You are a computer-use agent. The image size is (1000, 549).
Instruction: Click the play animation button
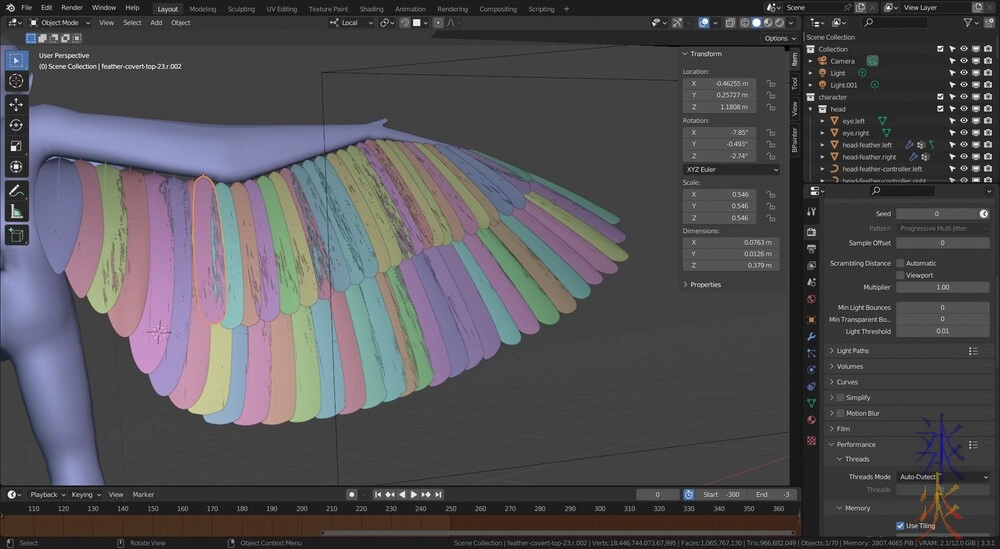[x=413, y=495]
